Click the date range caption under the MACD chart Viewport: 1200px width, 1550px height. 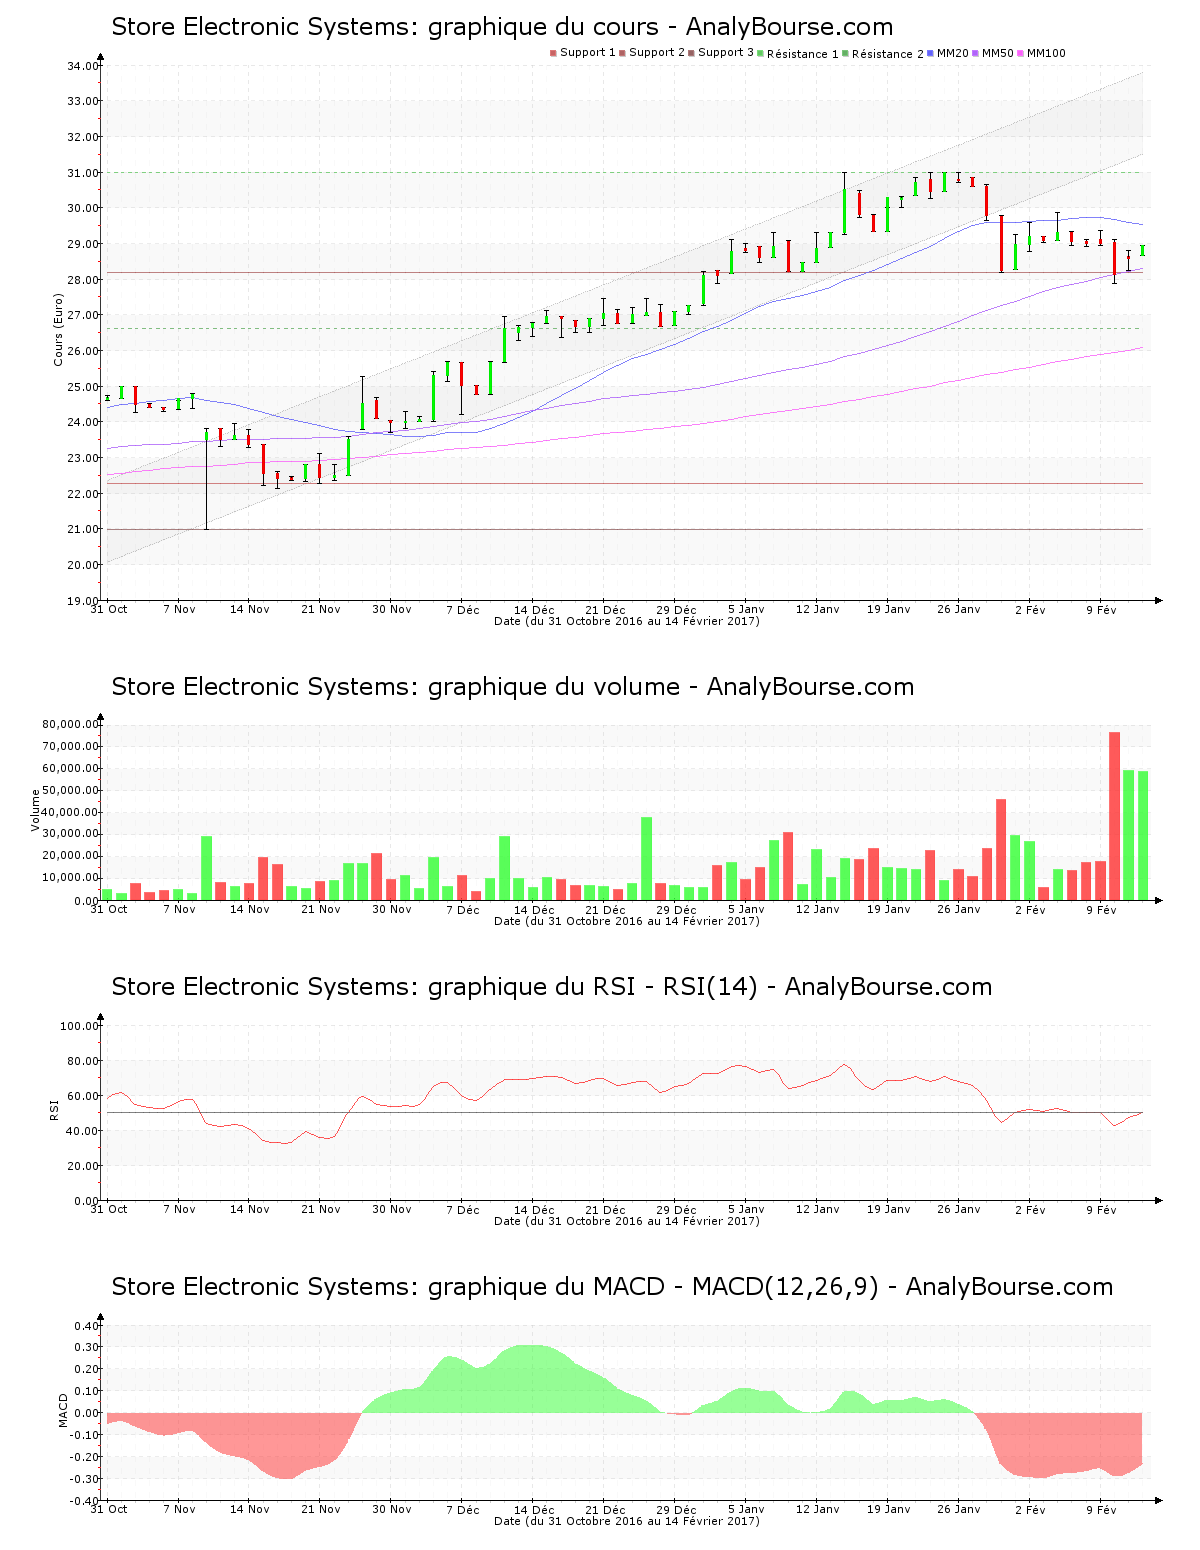click(627, 1521)
